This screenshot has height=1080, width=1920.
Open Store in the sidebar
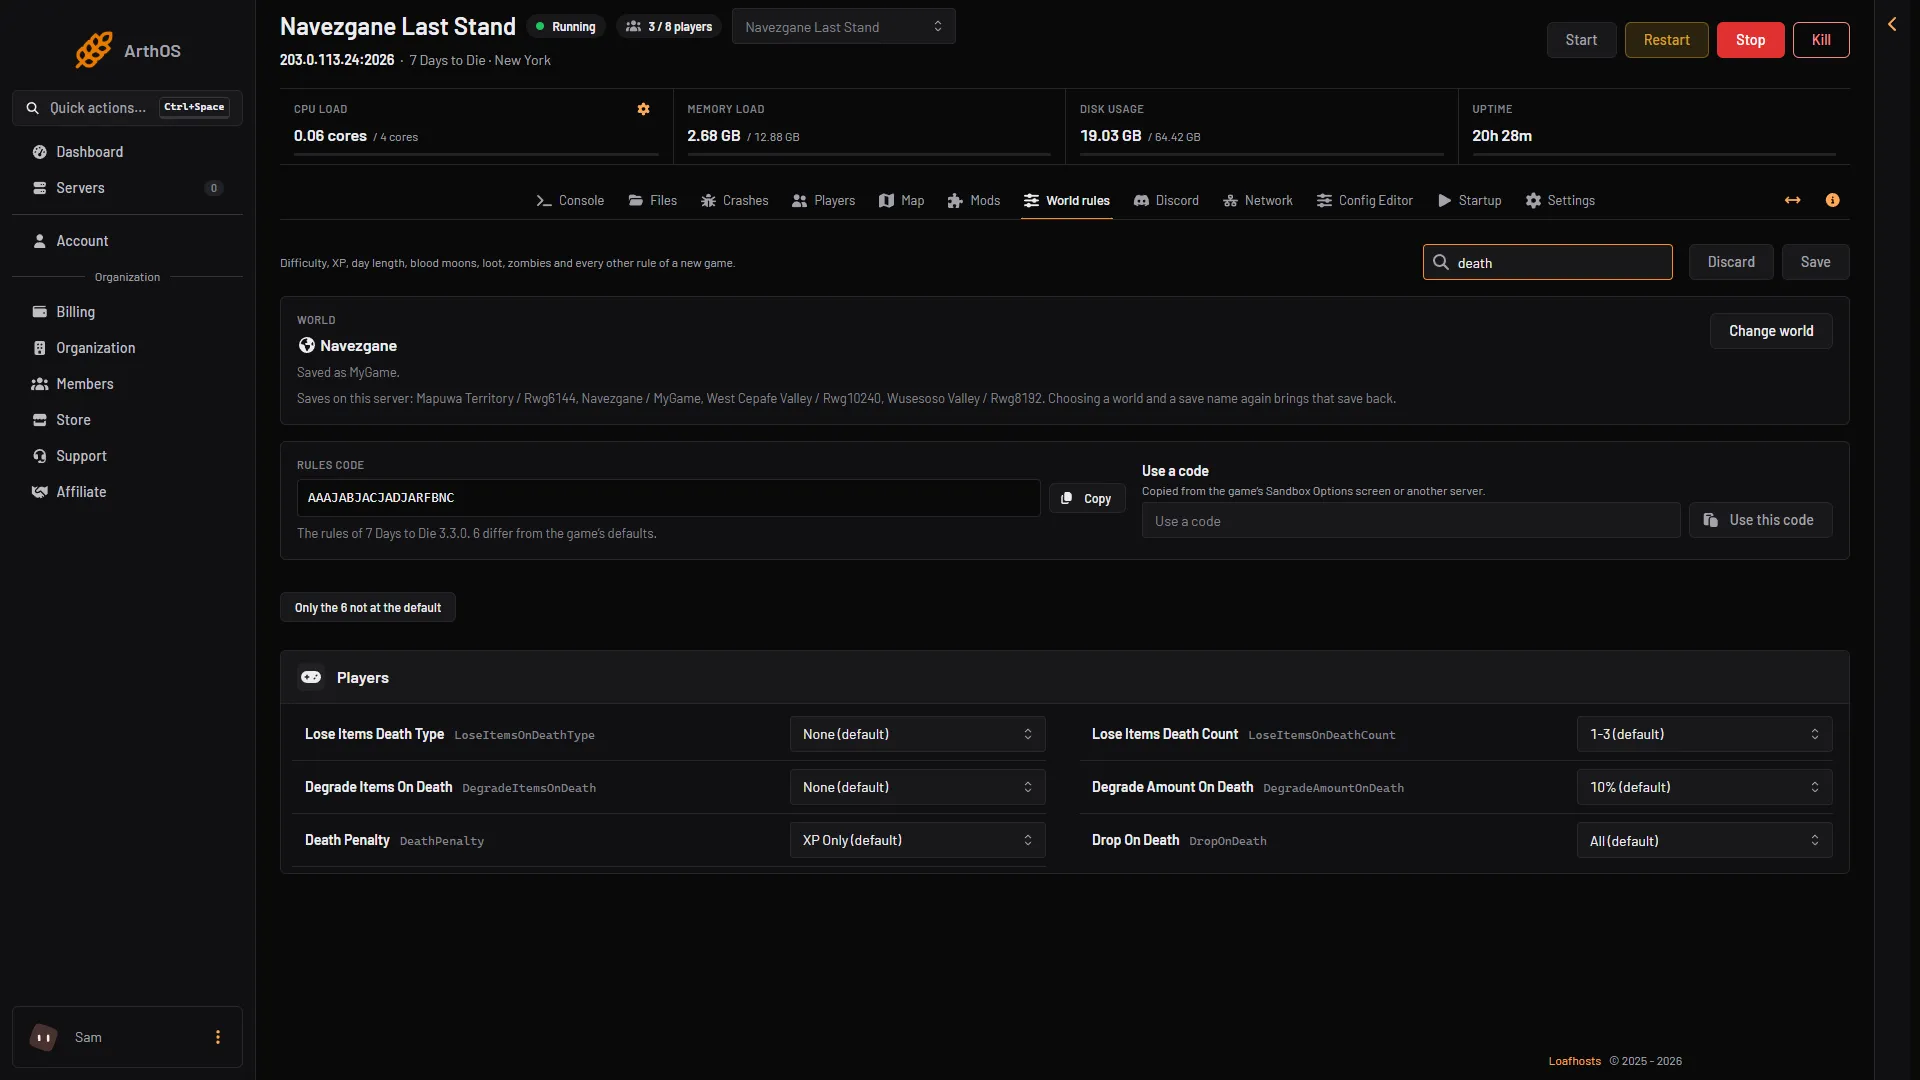point(127,420)
